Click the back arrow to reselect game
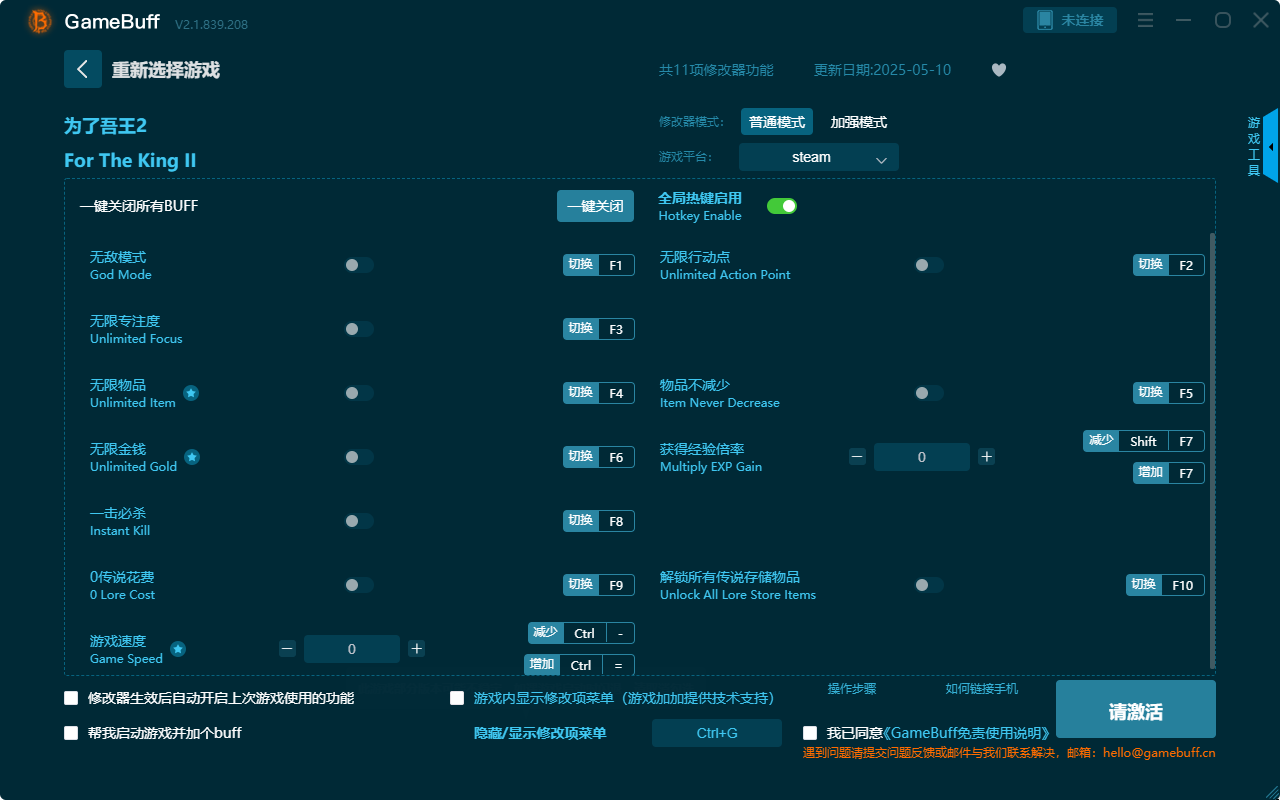Screen dimensions: 1280x800 [83, 69]
